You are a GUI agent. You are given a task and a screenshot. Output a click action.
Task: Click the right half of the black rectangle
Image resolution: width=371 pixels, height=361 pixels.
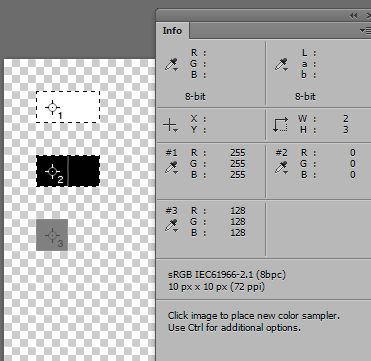pyautogui.click(x=84, y=171)
